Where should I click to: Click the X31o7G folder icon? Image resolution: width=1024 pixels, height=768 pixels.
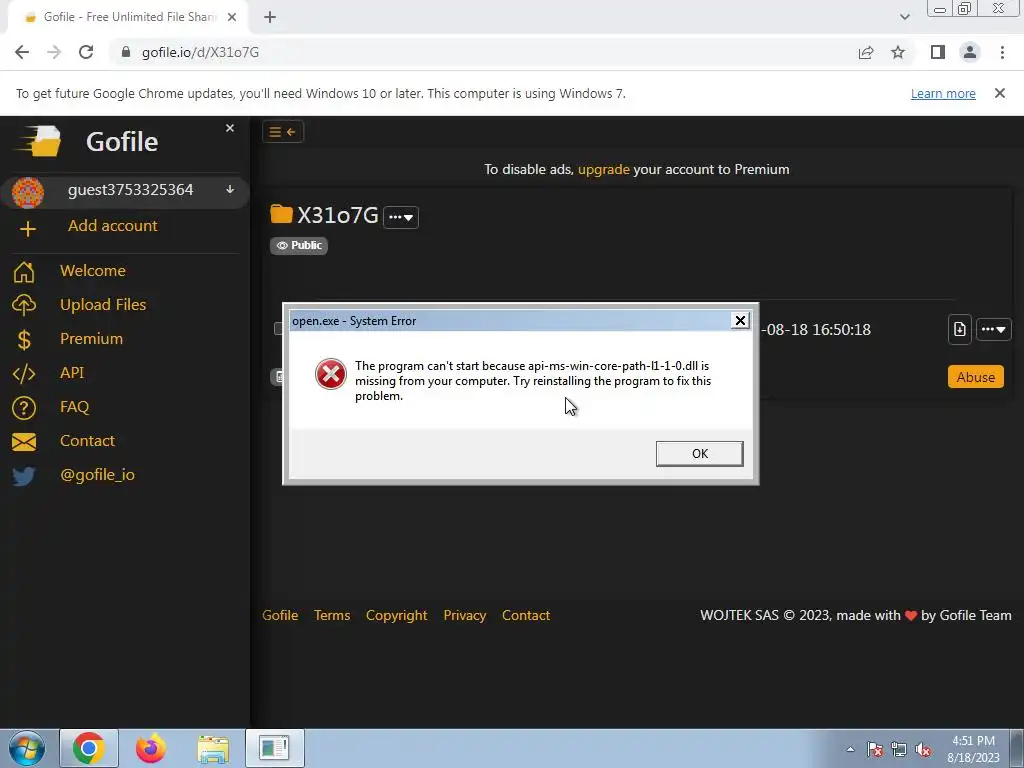(x=281, y=214)
